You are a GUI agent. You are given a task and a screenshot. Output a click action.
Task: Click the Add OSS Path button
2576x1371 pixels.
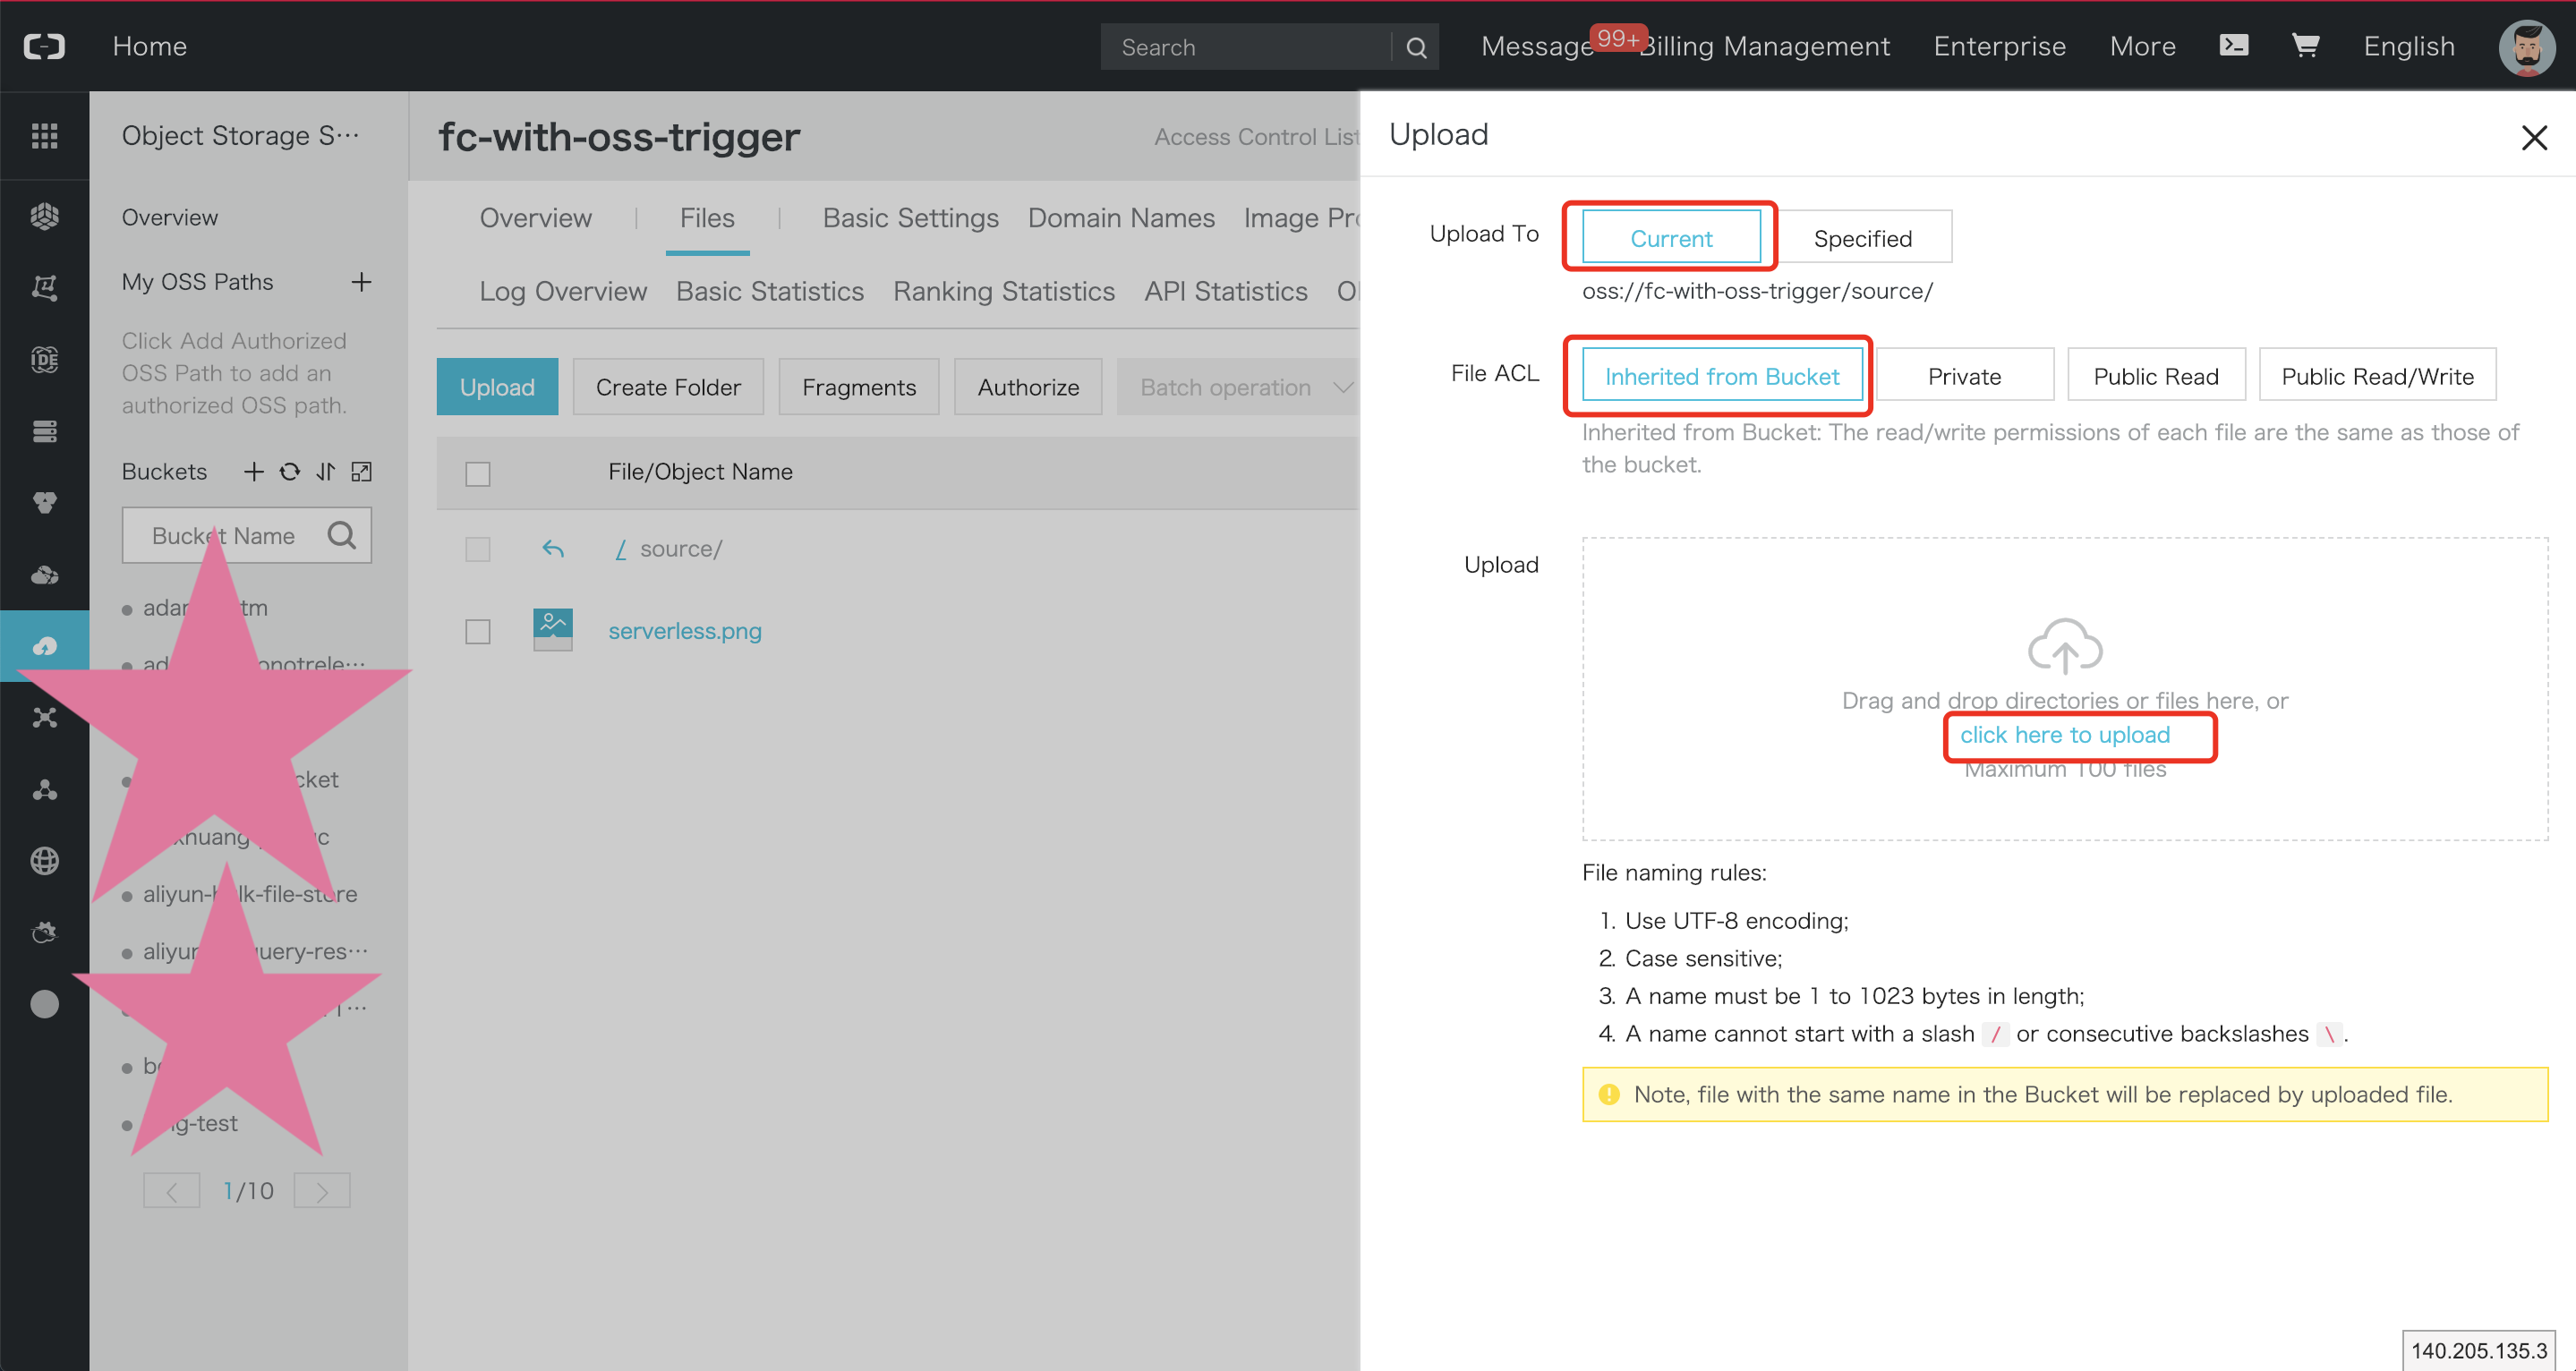[362, 281]
